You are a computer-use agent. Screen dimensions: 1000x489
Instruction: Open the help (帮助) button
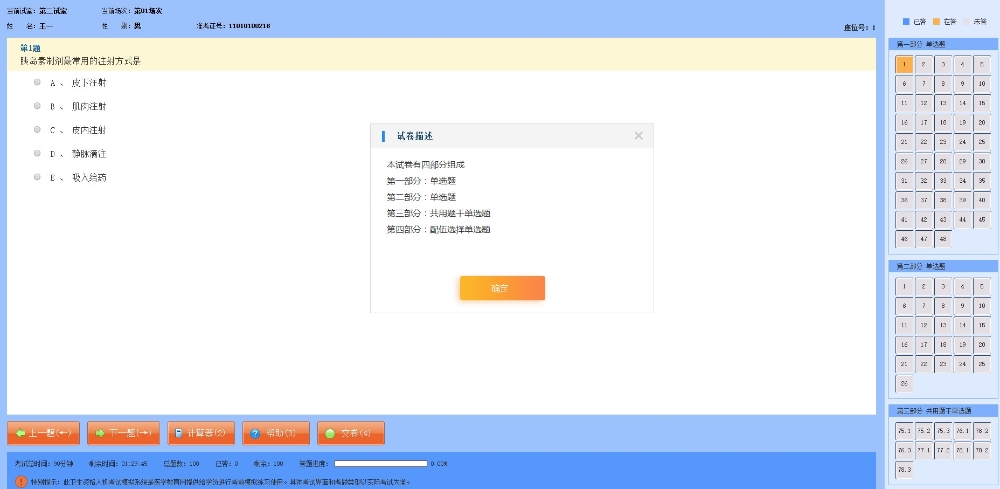(275, 433)
